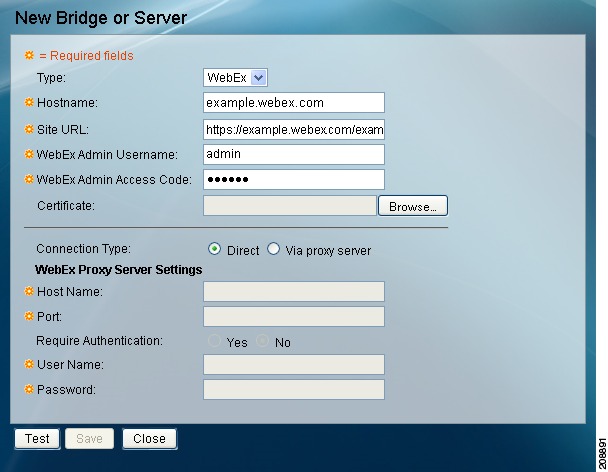Screen dimensions: 608x472
Task: Click the required icon beside Password
Action: pos(29,389)
